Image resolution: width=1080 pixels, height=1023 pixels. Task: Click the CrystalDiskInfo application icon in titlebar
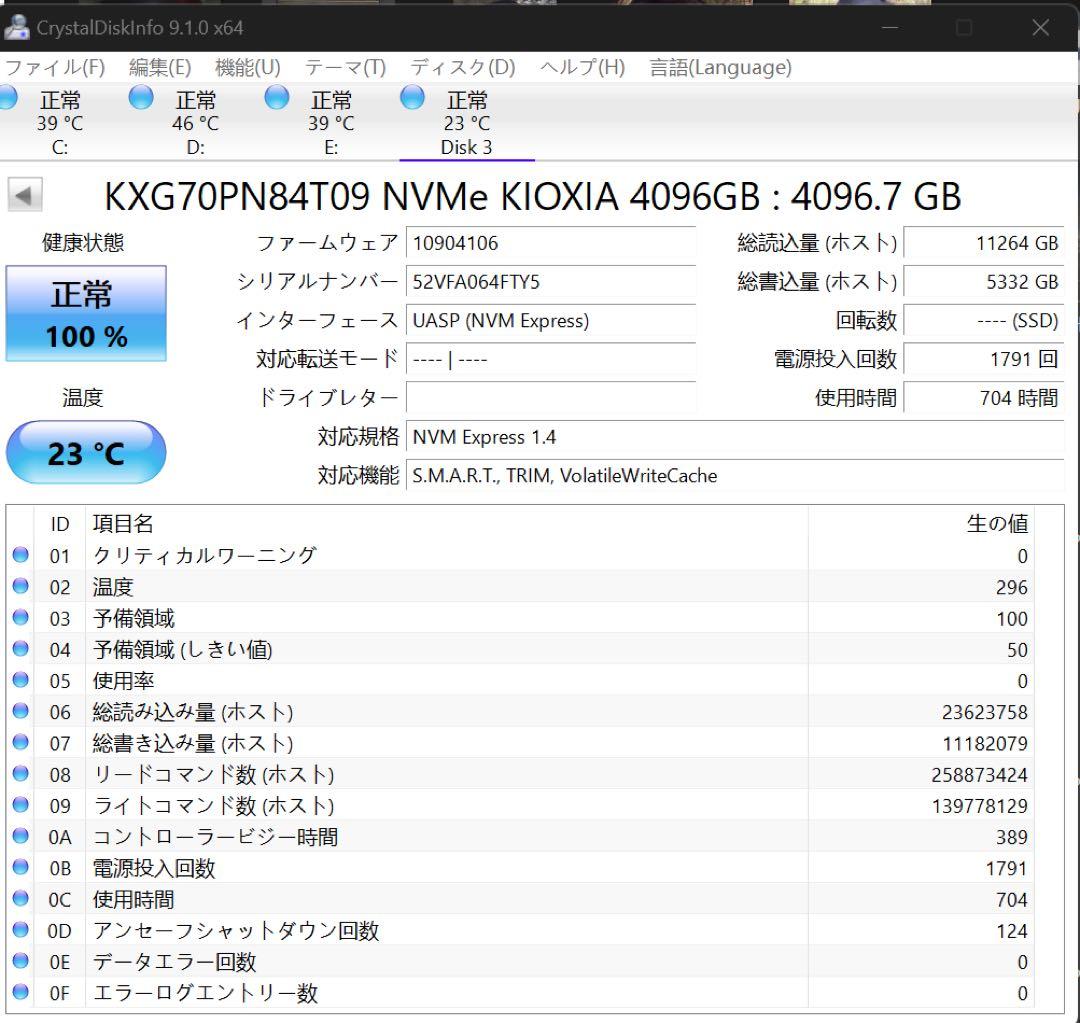click(16, 29)
